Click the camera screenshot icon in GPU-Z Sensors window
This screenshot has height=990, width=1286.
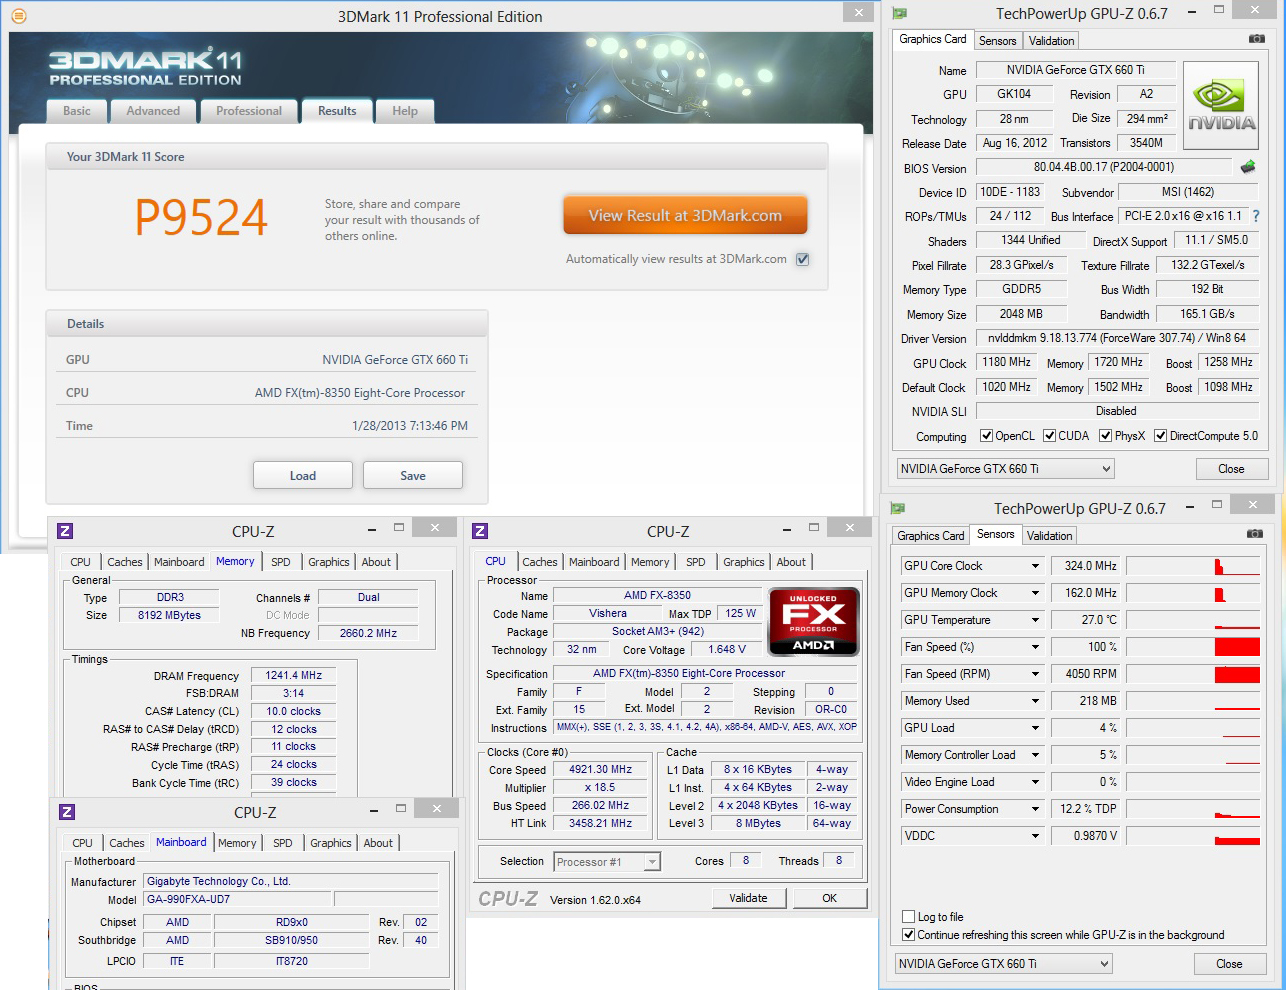[1255, 534]
